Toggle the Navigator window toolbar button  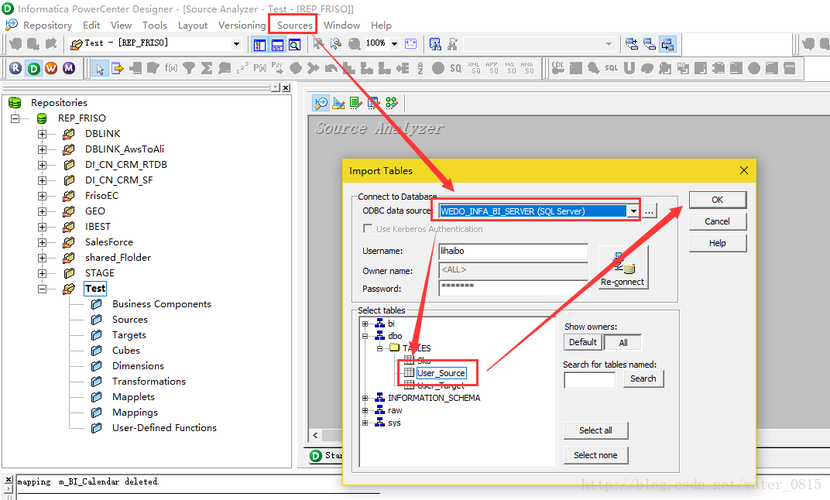(259, 44)
